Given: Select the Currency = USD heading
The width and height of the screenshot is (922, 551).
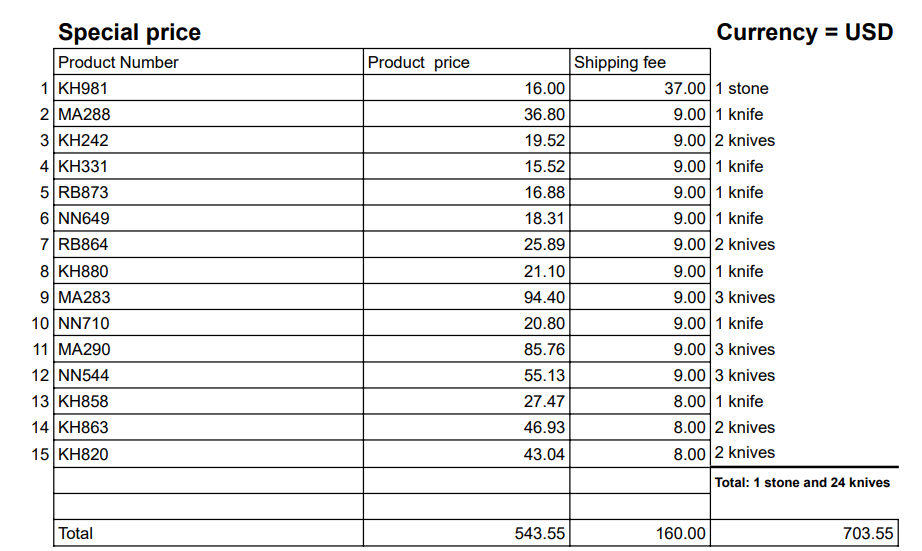Looking at the screenshot, I should click(x=804, y=32).
